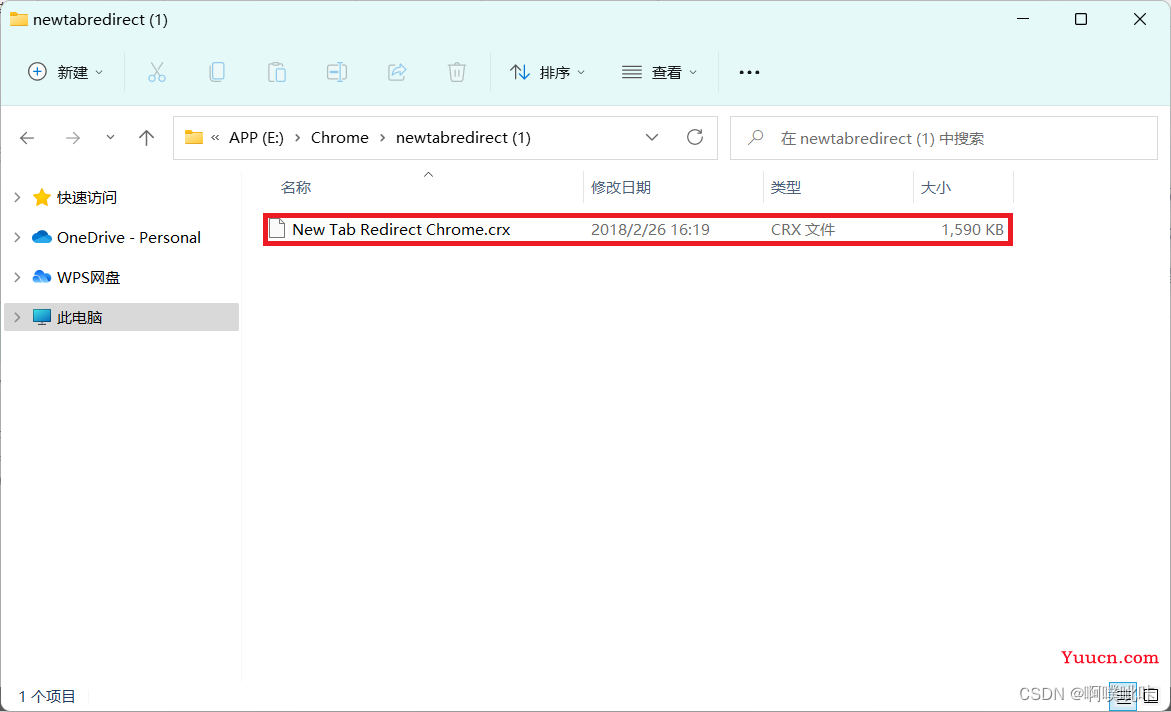
Task: Click the Paste clipboard icon
Action: tap(277, 72)
